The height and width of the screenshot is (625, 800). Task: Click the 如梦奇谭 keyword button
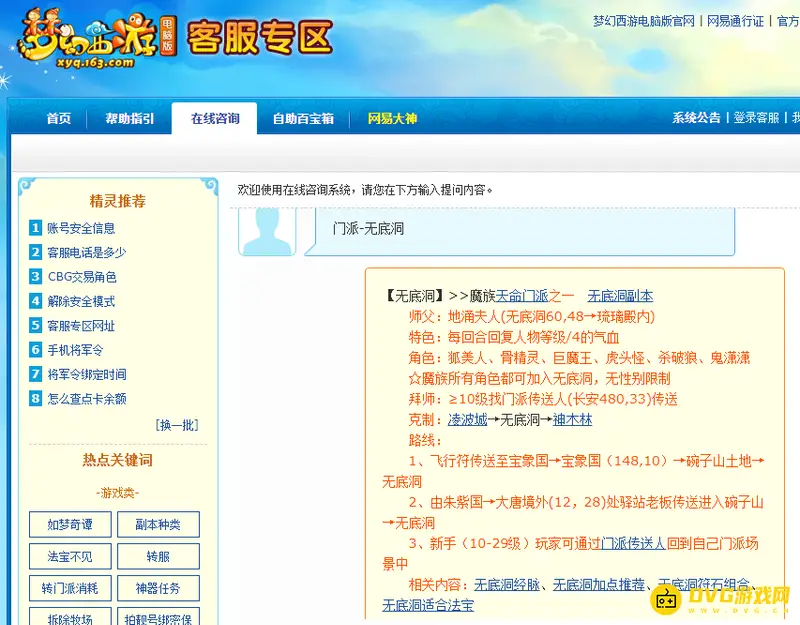(70, 524)
